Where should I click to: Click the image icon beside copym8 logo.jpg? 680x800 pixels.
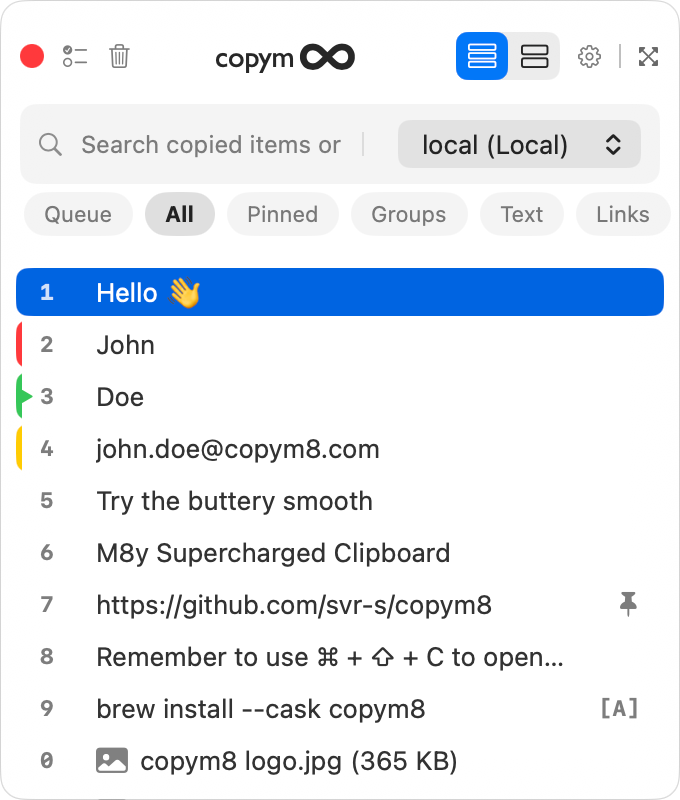pyautogui.click(x=112, y=760)
